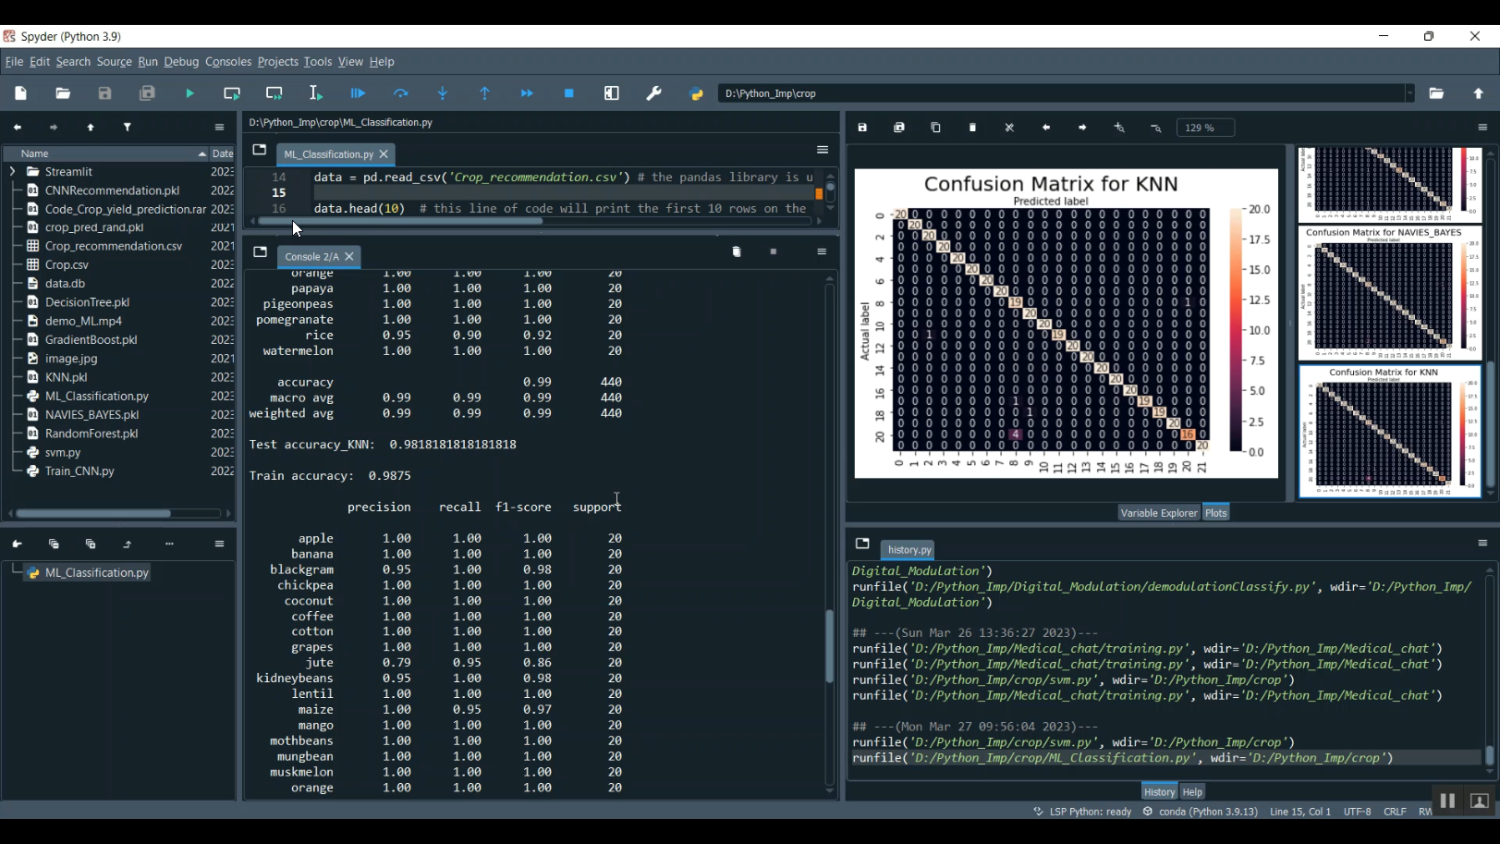Image resolution: width=1500 pixels, height=844 pixels.
Task: Close the ML_Classification.py editor tab
Action: coord(384,154)
